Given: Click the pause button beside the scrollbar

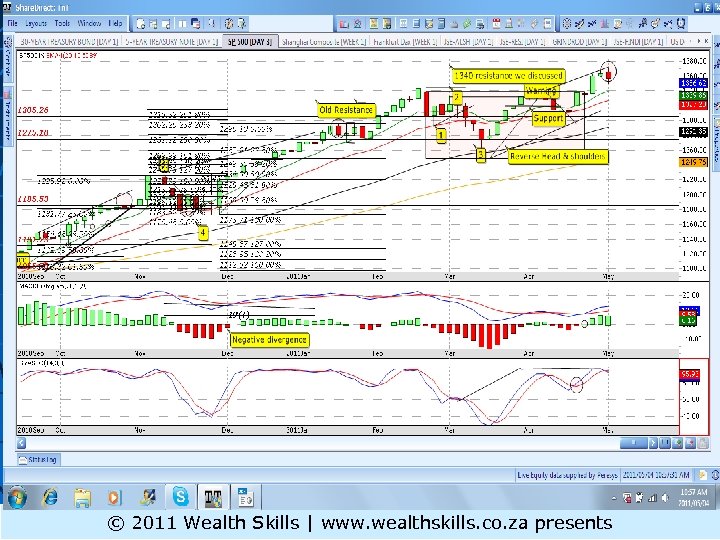Looking at the screenshot, I should click(665, 443).
